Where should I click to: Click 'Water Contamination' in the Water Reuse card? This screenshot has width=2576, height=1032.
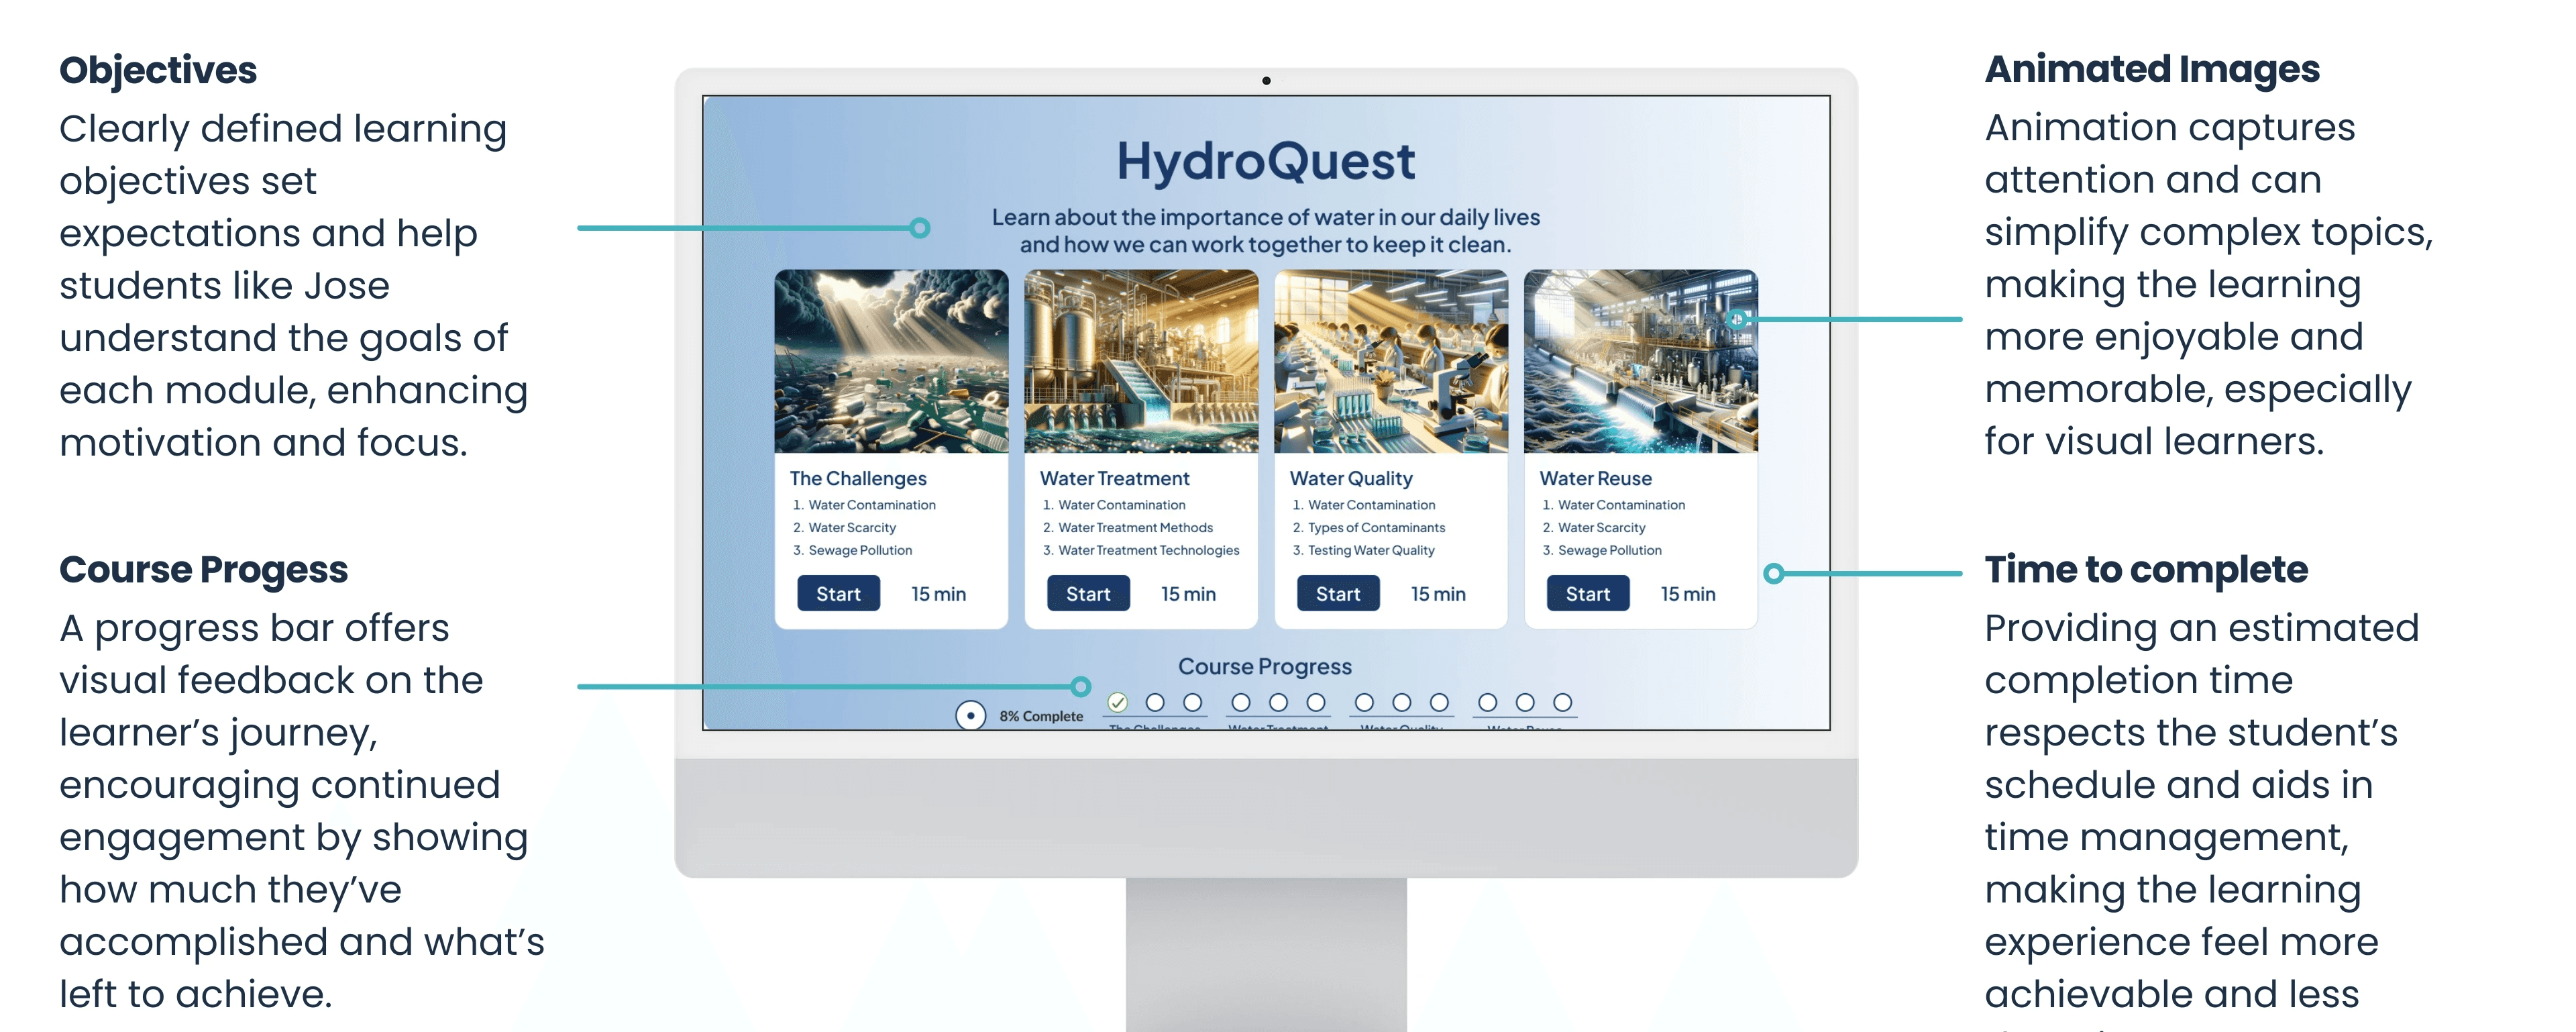coord(1622,505)
